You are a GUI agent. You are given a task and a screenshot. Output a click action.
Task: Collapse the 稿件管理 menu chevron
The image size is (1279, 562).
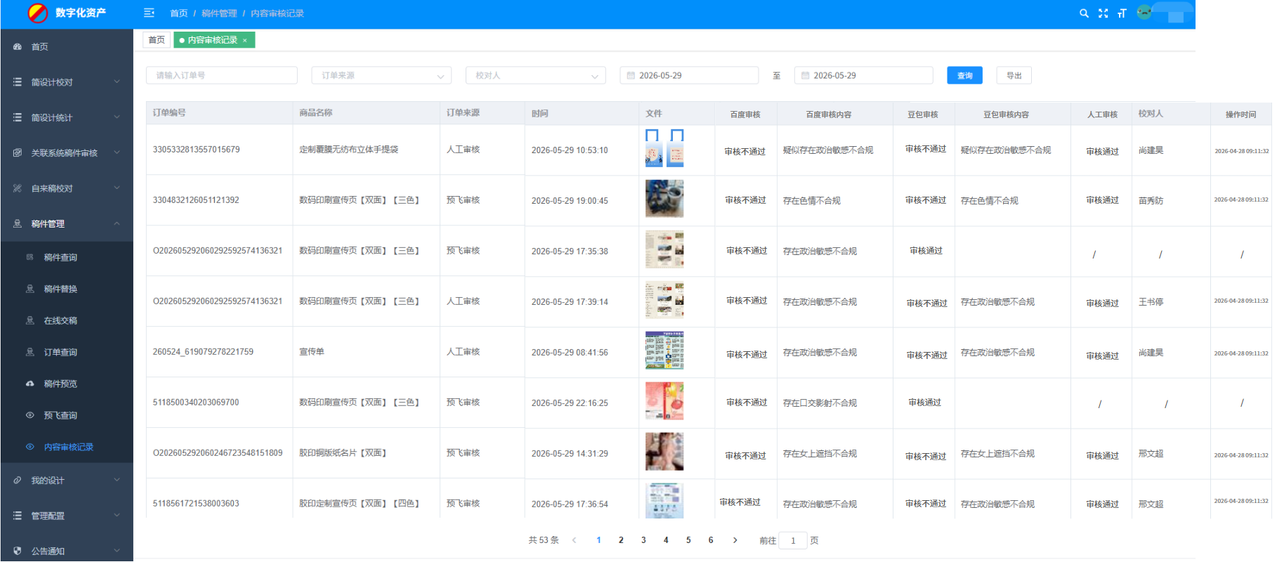[x=117, y=224]
